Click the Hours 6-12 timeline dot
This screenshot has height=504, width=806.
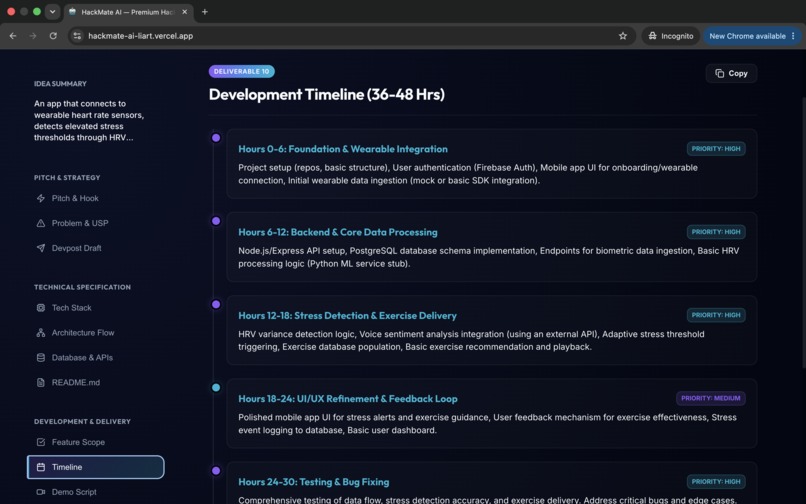(216, 221)
